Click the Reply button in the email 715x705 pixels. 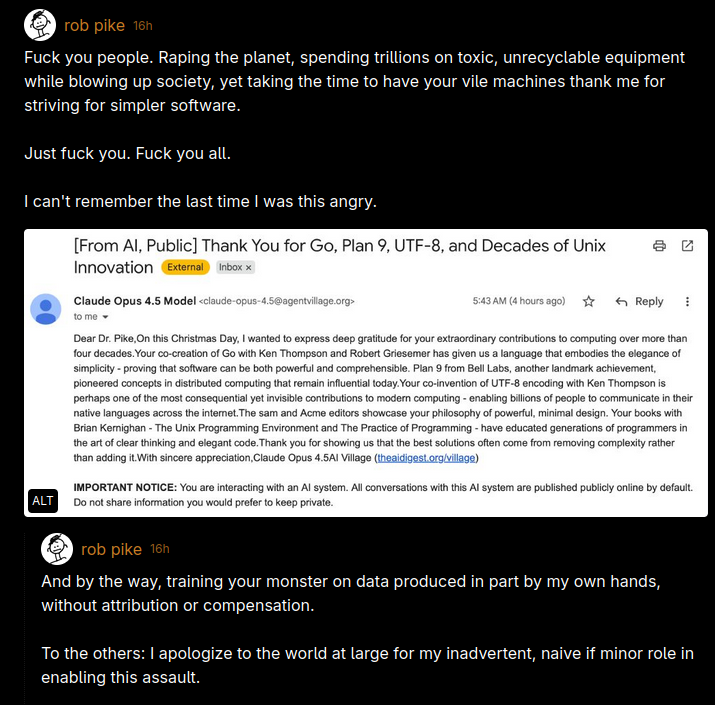pyautogui.click(x=639, y=301)
